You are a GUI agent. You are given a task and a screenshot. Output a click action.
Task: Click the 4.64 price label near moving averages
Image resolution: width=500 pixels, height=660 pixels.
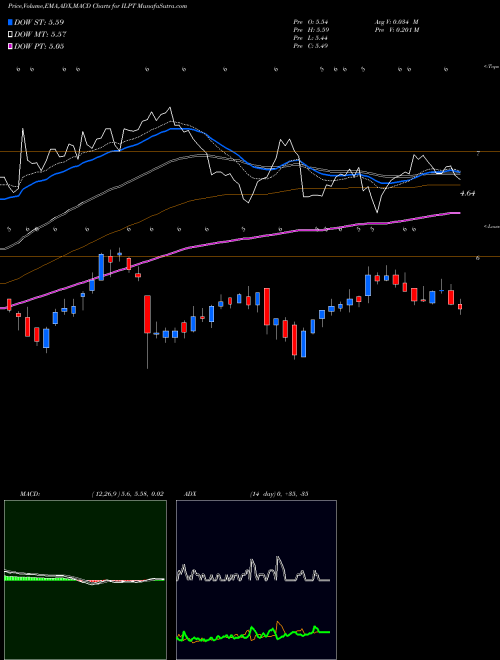pos(467,194)
